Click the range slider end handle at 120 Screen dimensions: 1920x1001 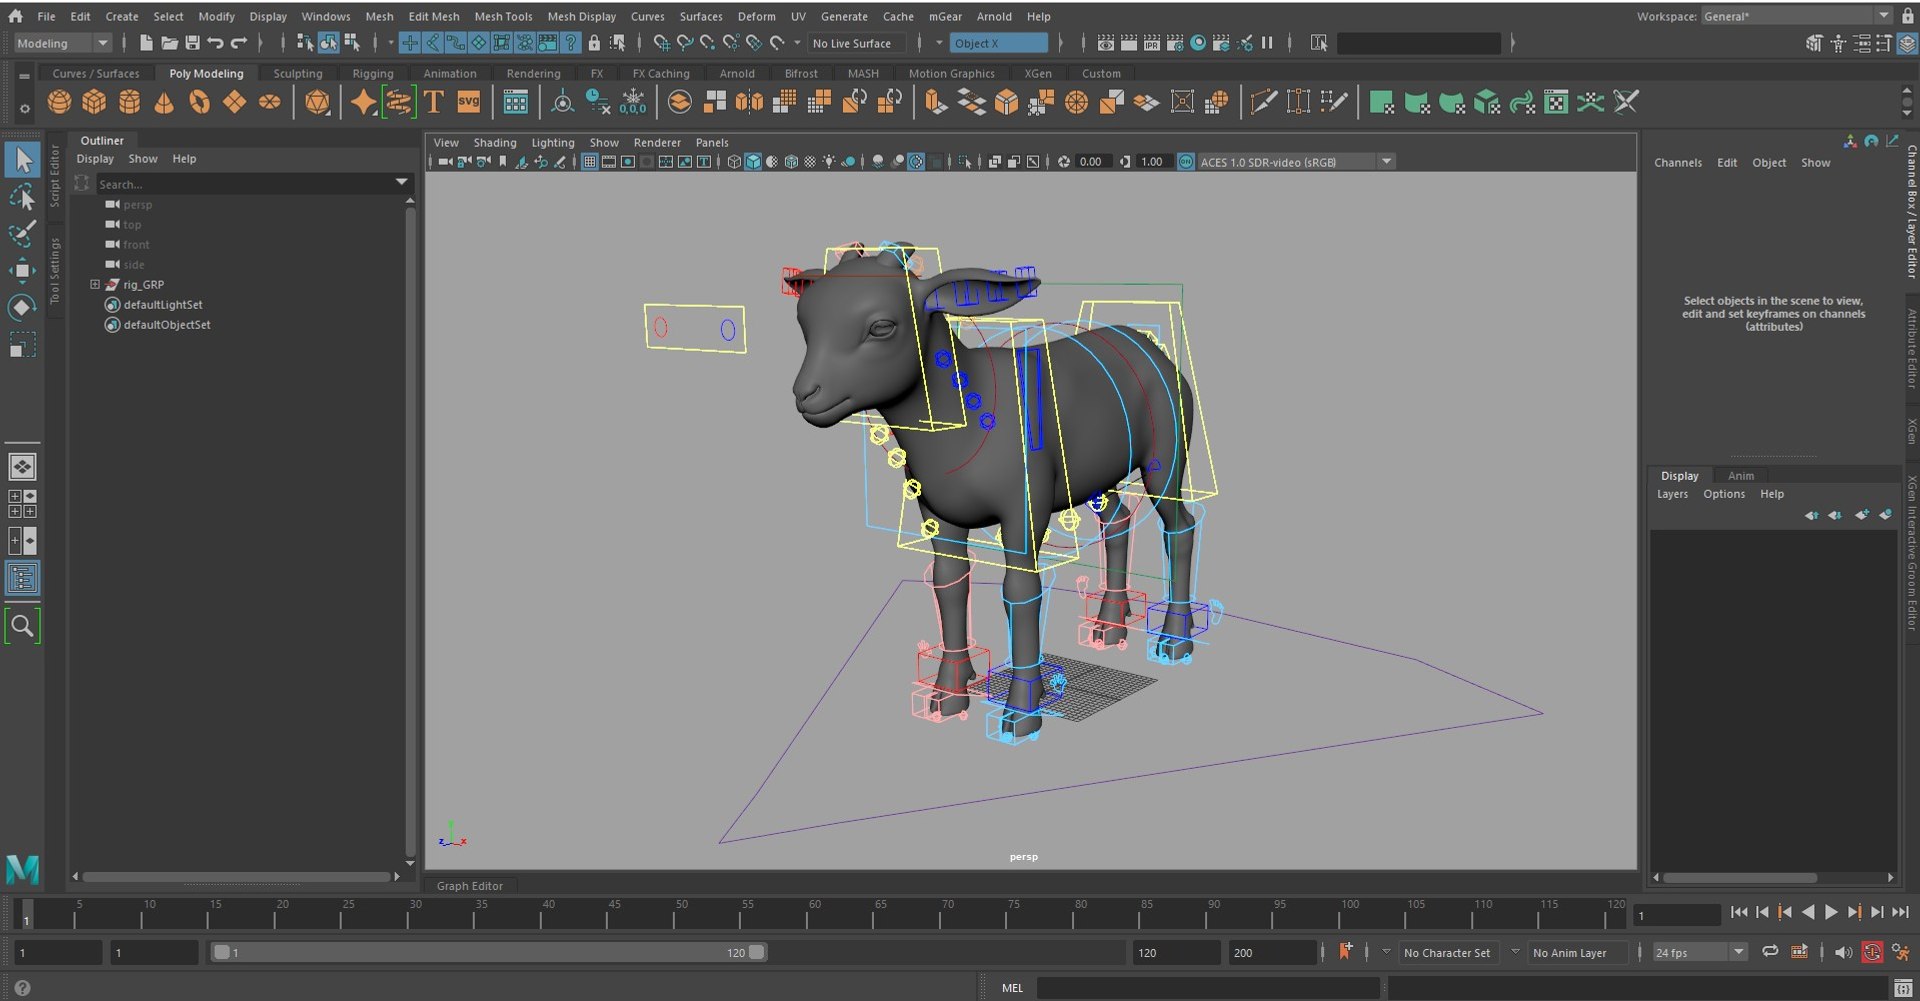click(757, 953)
